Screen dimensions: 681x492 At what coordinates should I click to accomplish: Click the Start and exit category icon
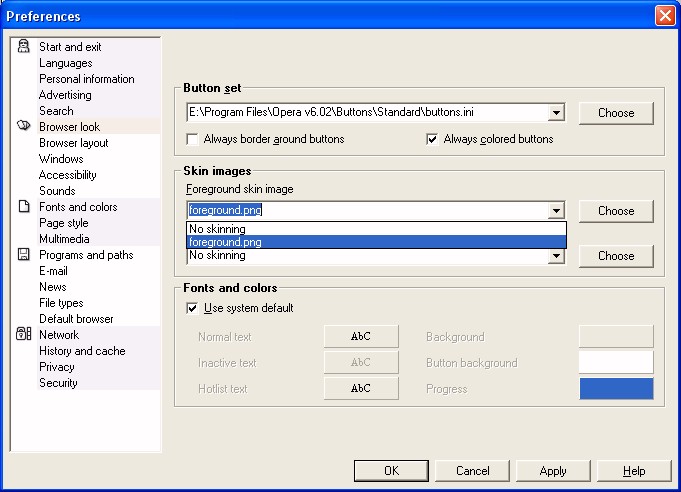point(24,47)
